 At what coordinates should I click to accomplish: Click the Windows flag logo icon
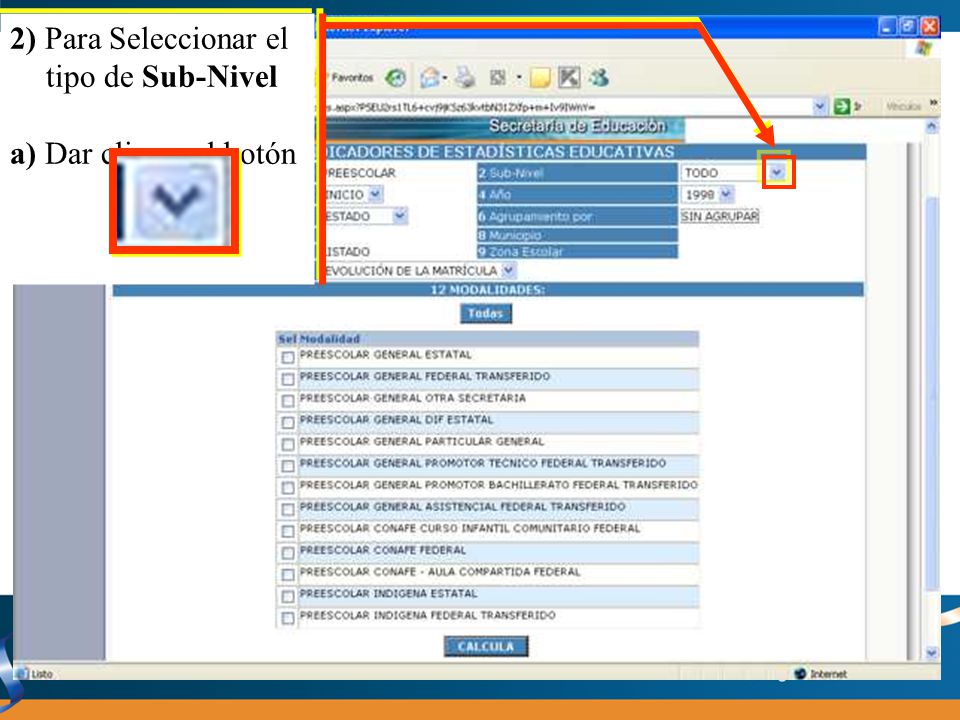924,49
